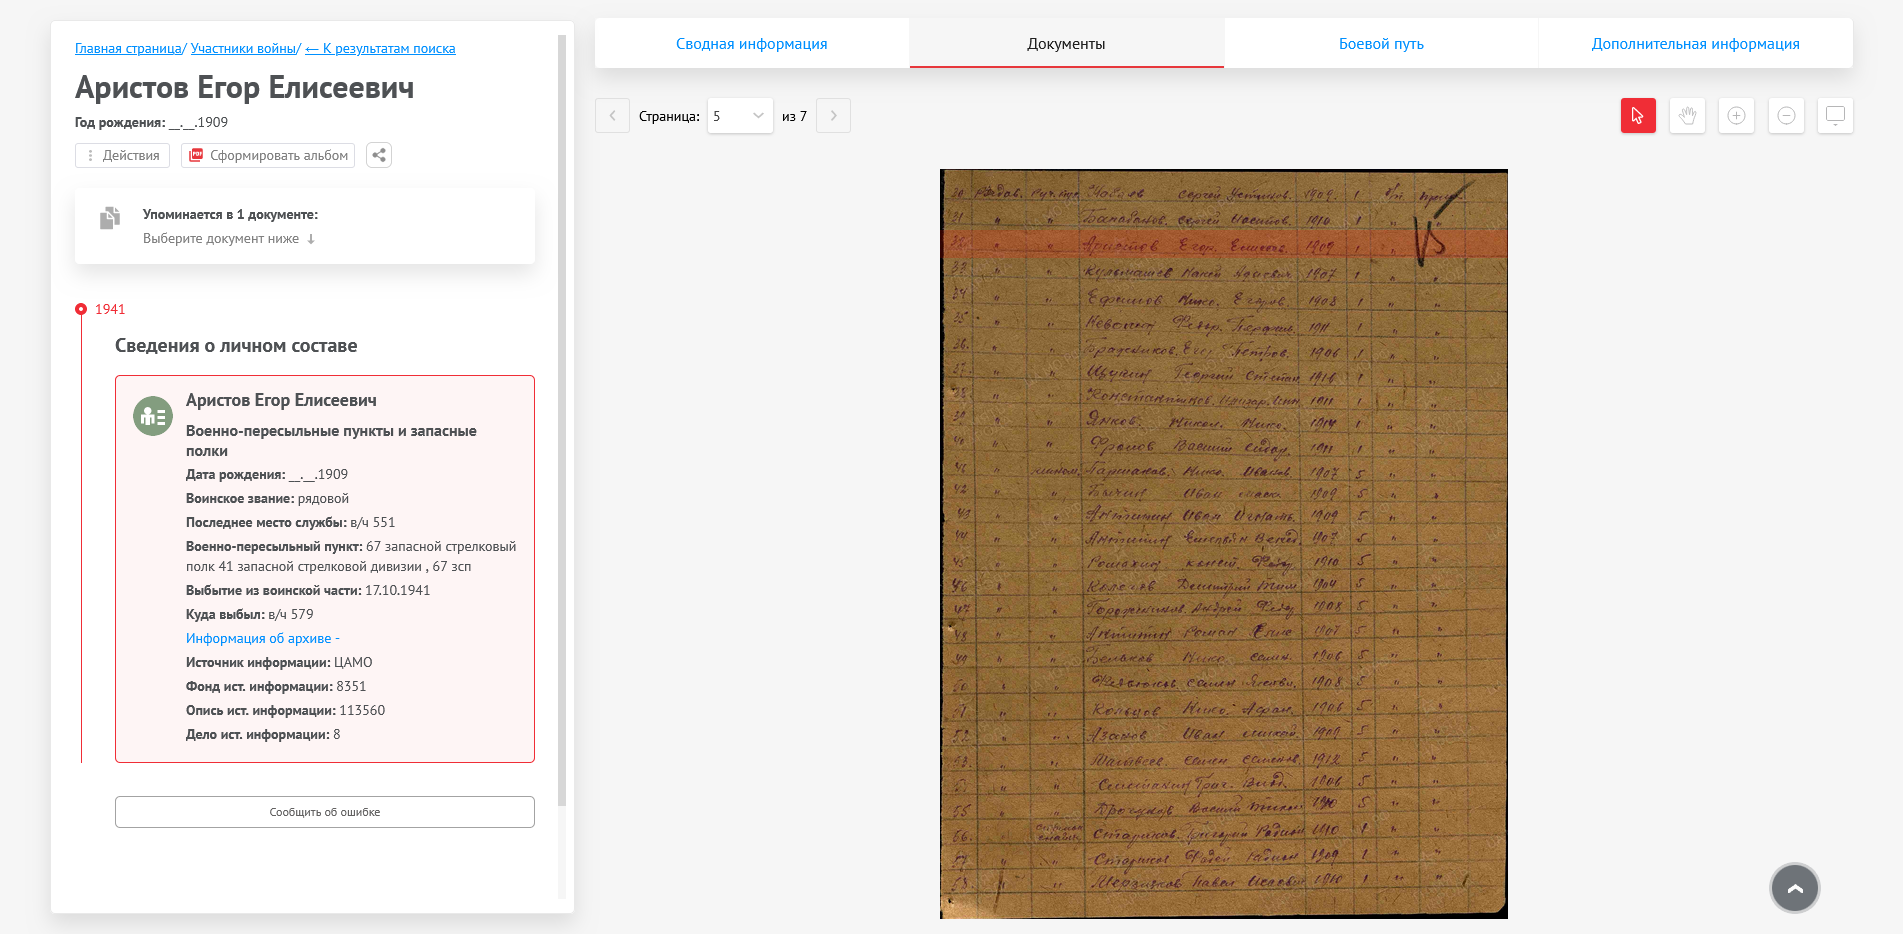Go to the next document page
Image resolution: width=1903 pixels, height=934 pixels.
point(833,116)
